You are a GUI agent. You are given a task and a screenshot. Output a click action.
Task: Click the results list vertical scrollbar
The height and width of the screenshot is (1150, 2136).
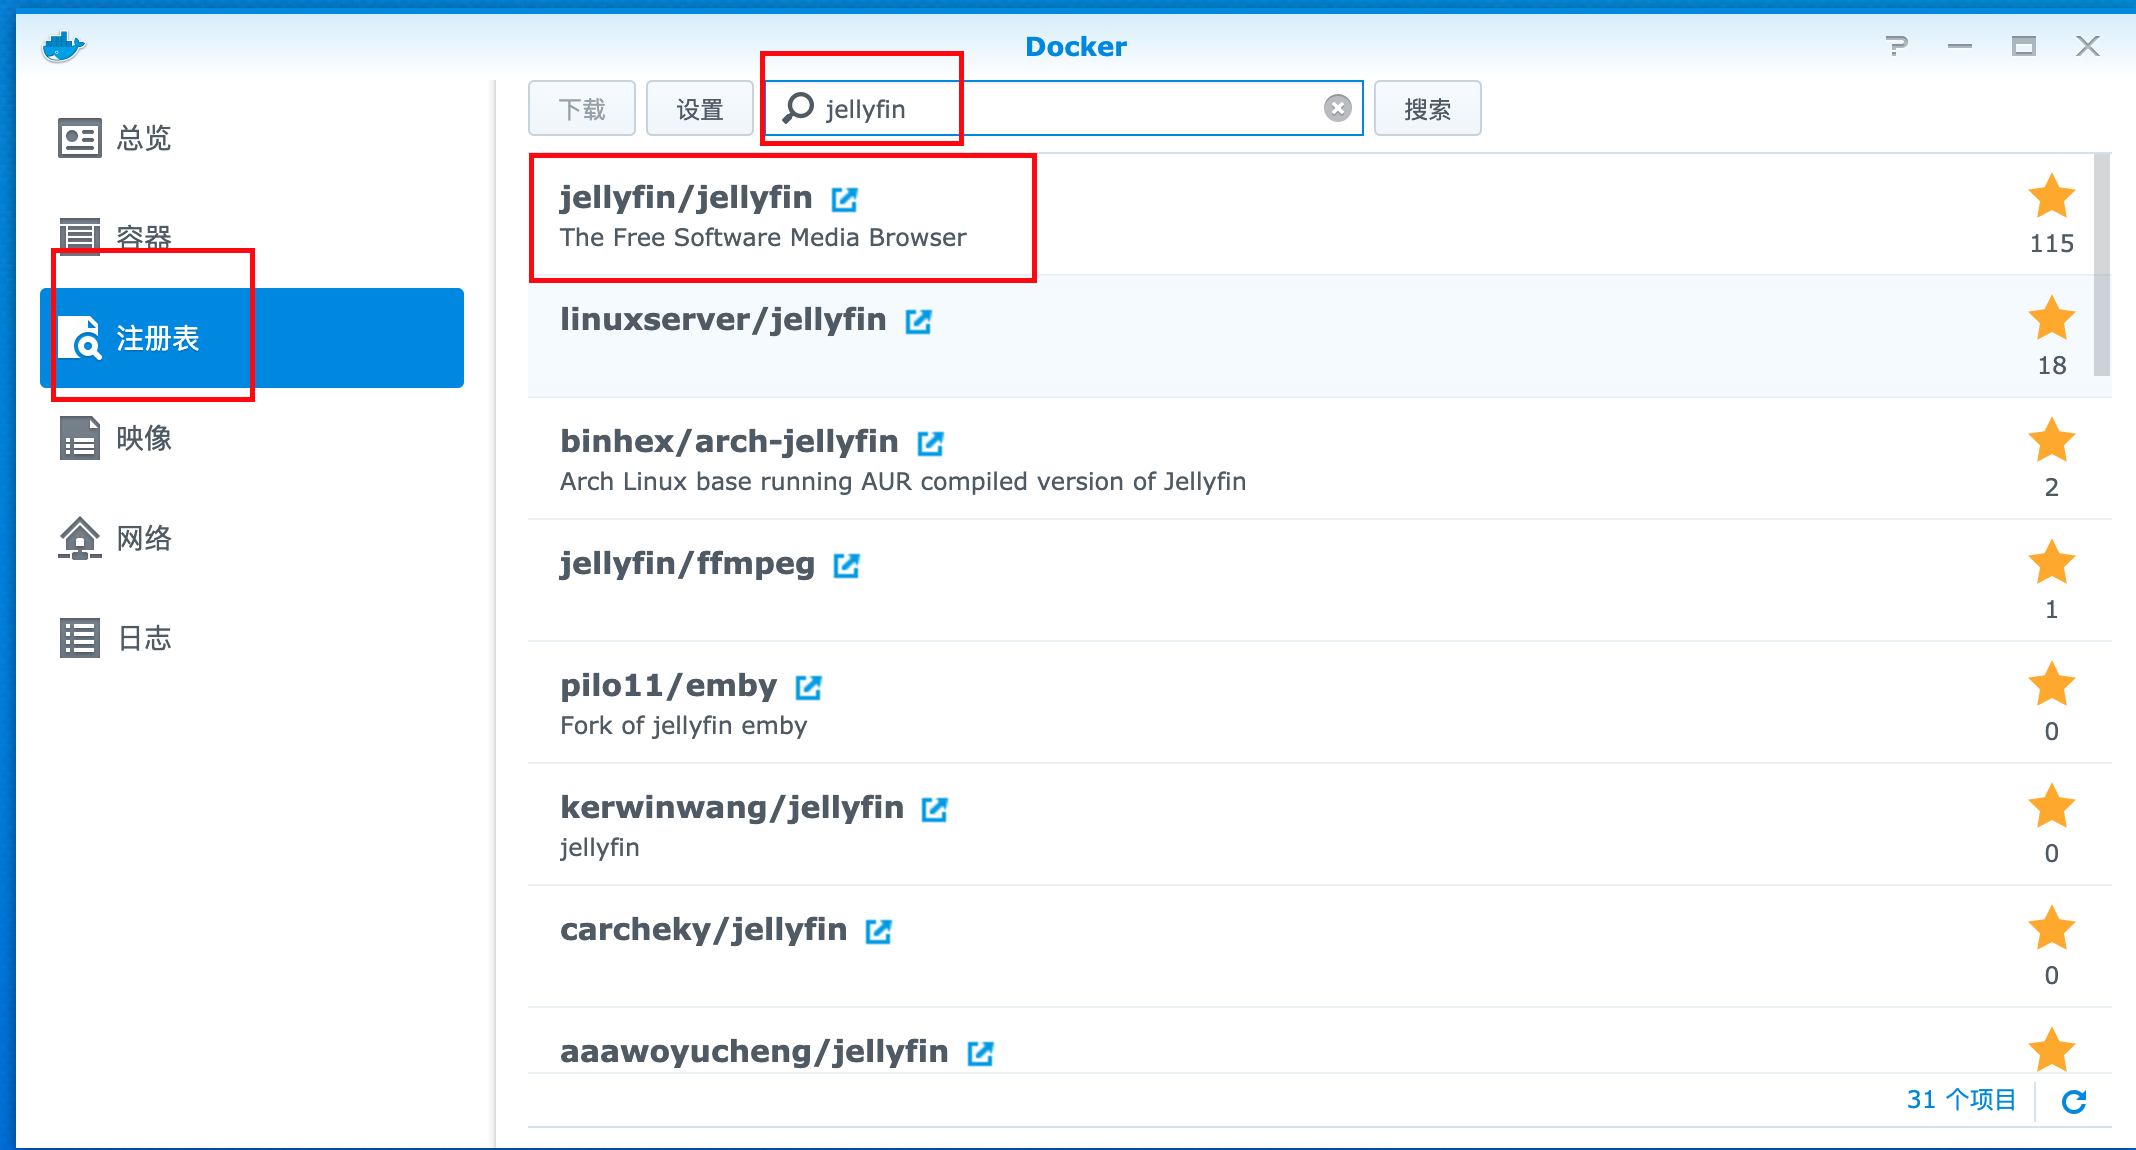tap(2102, 265)
